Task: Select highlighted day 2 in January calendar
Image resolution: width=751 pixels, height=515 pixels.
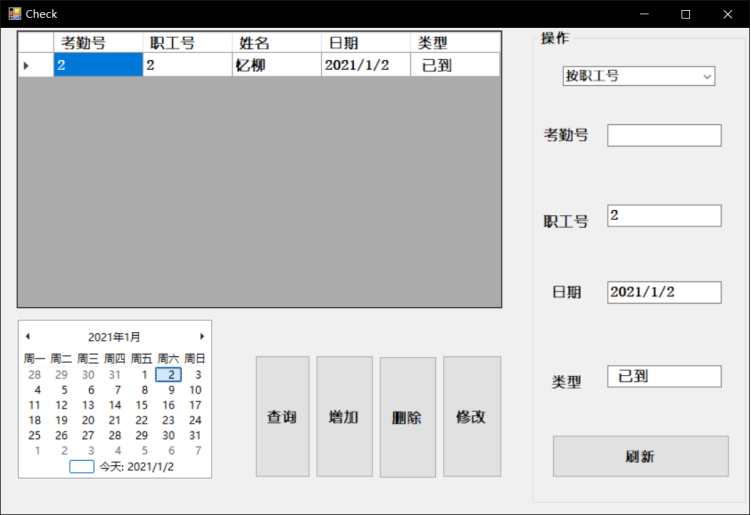Action: pyautogui.click(x=169, y=375)
